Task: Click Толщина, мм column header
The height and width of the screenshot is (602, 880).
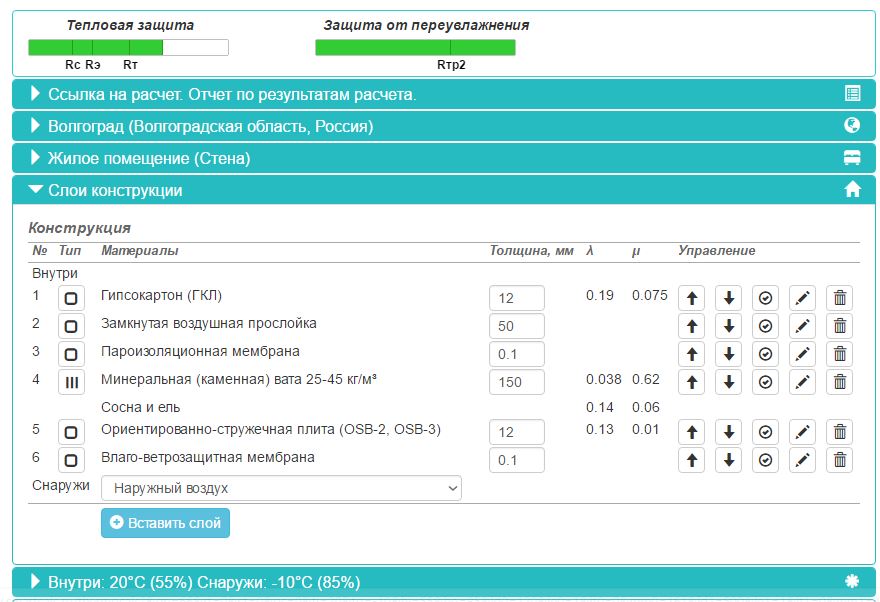Action: coord(531,251)
